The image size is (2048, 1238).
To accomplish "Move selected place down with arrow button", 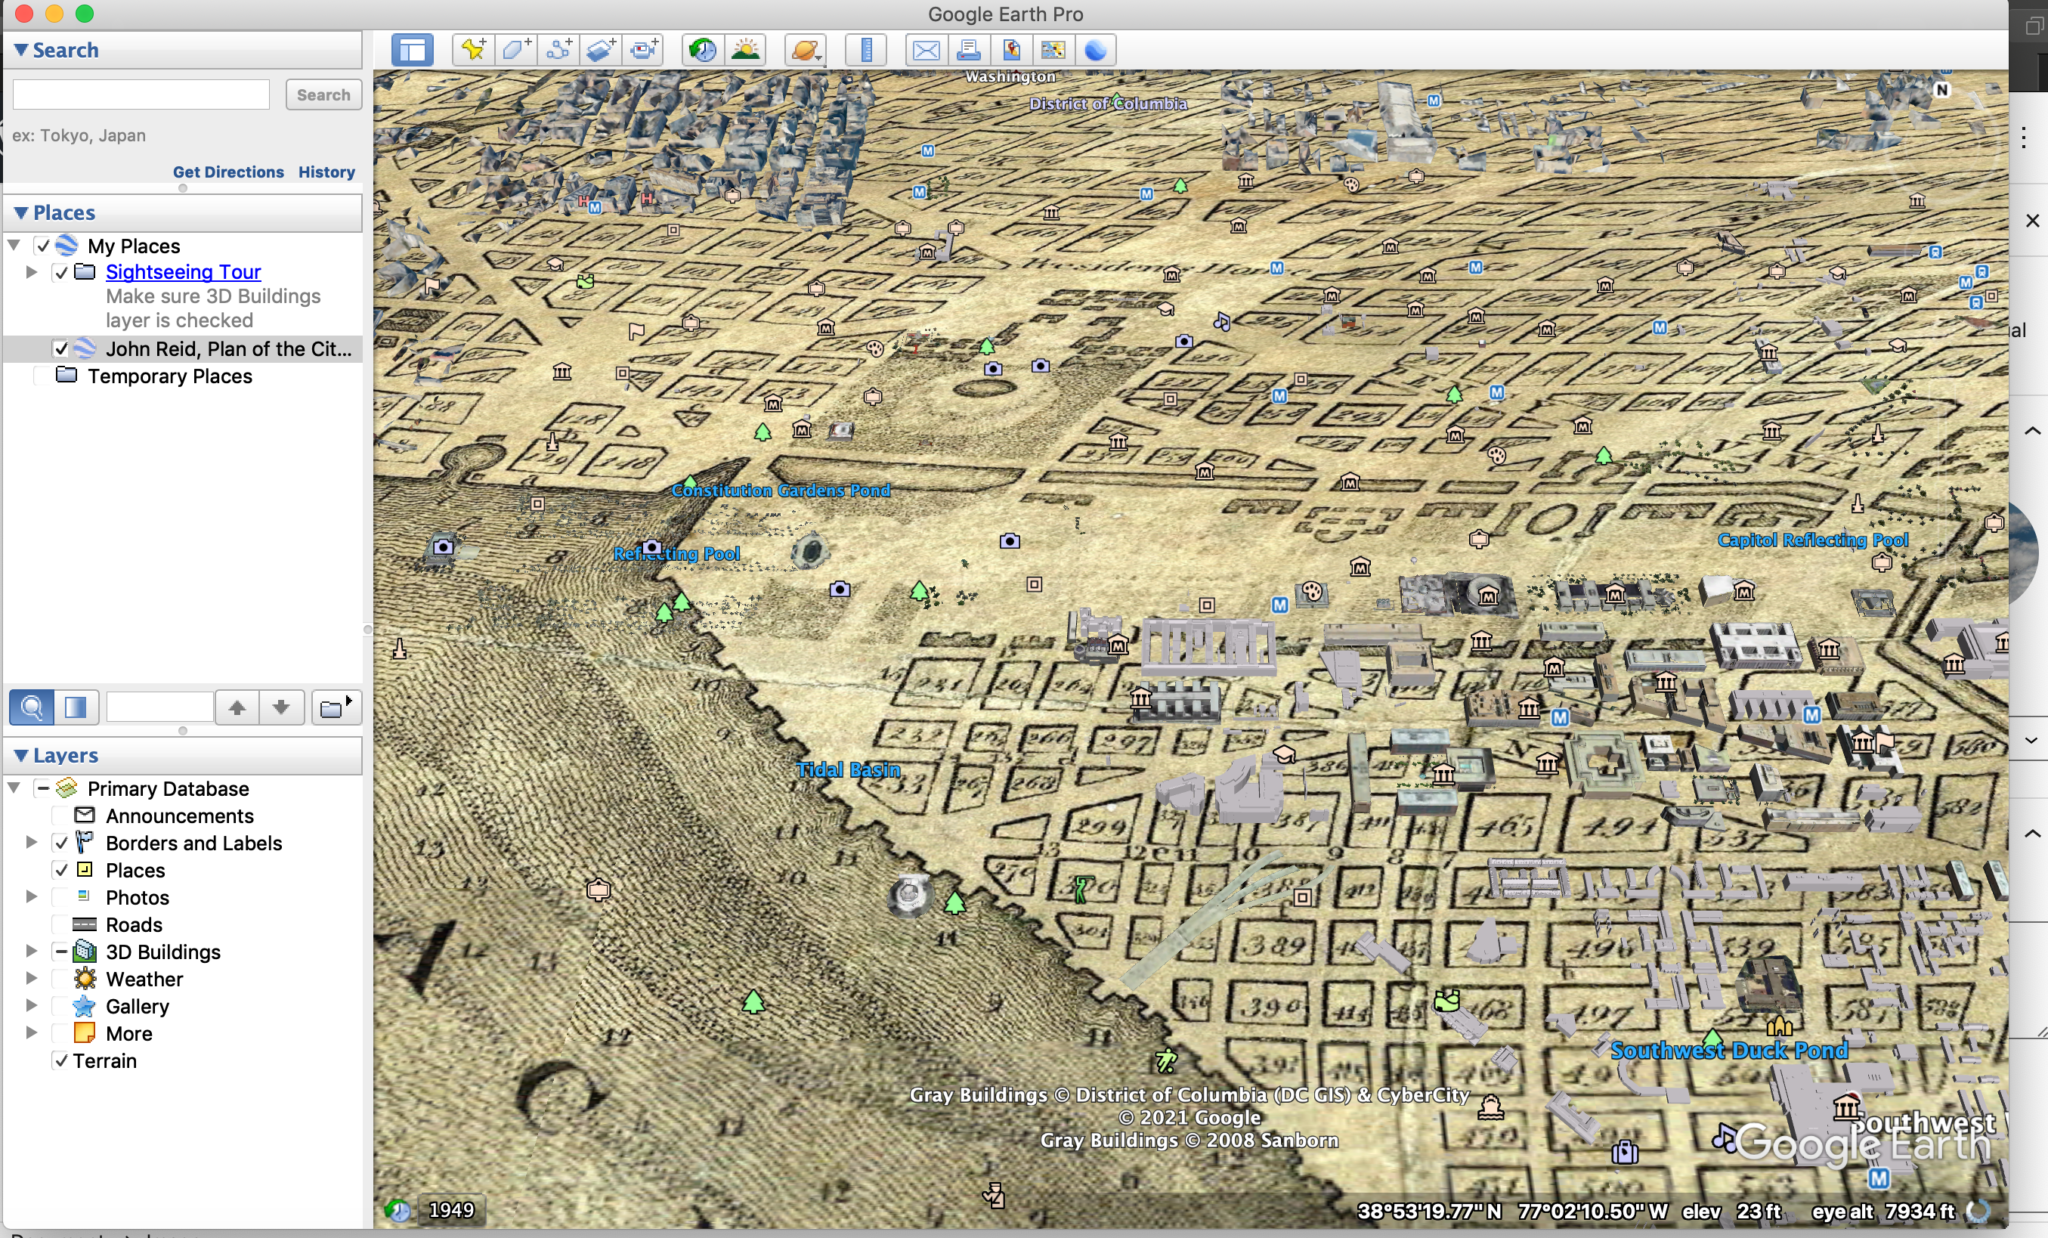I will (x=281, y=707).
